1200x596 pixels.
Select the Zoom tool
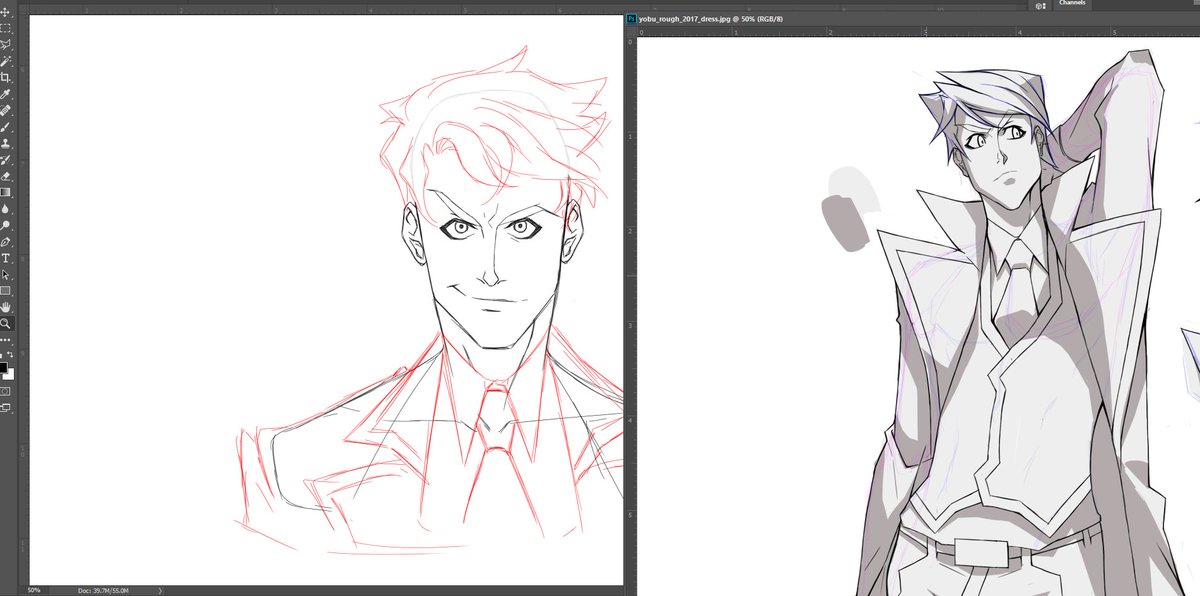[8, 324]
